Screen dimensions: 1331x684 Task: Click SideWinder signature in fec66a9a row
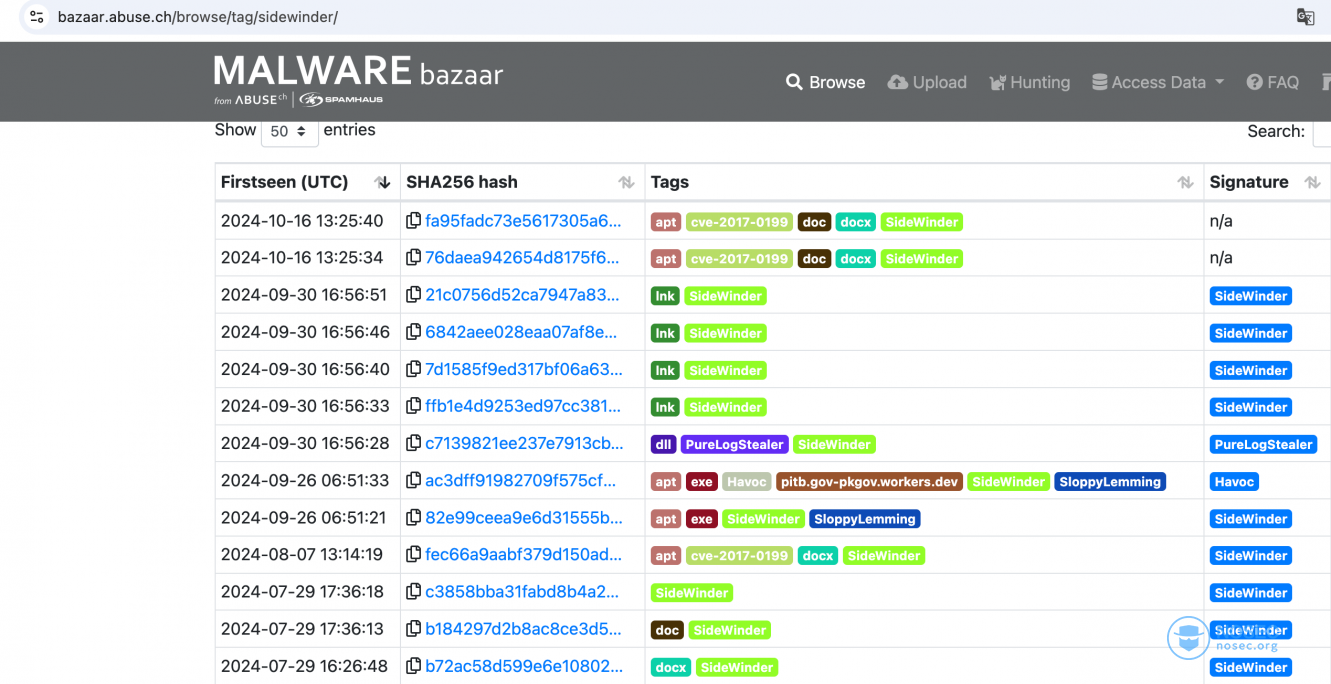point(1251,556)
